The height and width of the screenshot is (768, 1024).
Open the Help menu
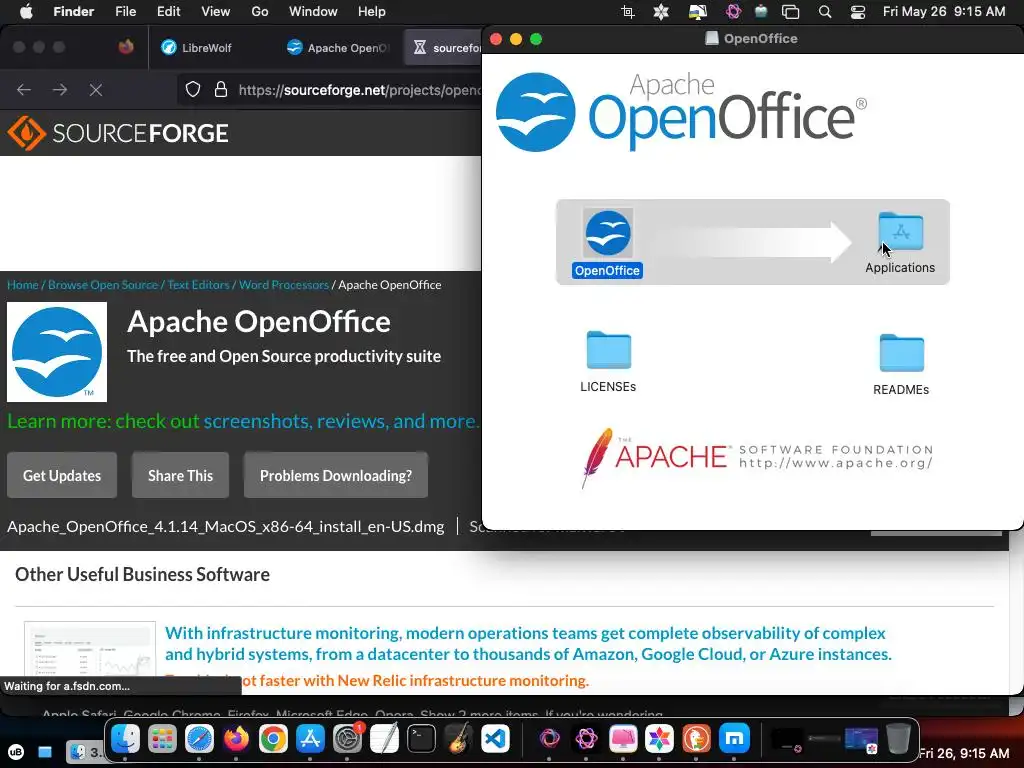coord(372,12)
